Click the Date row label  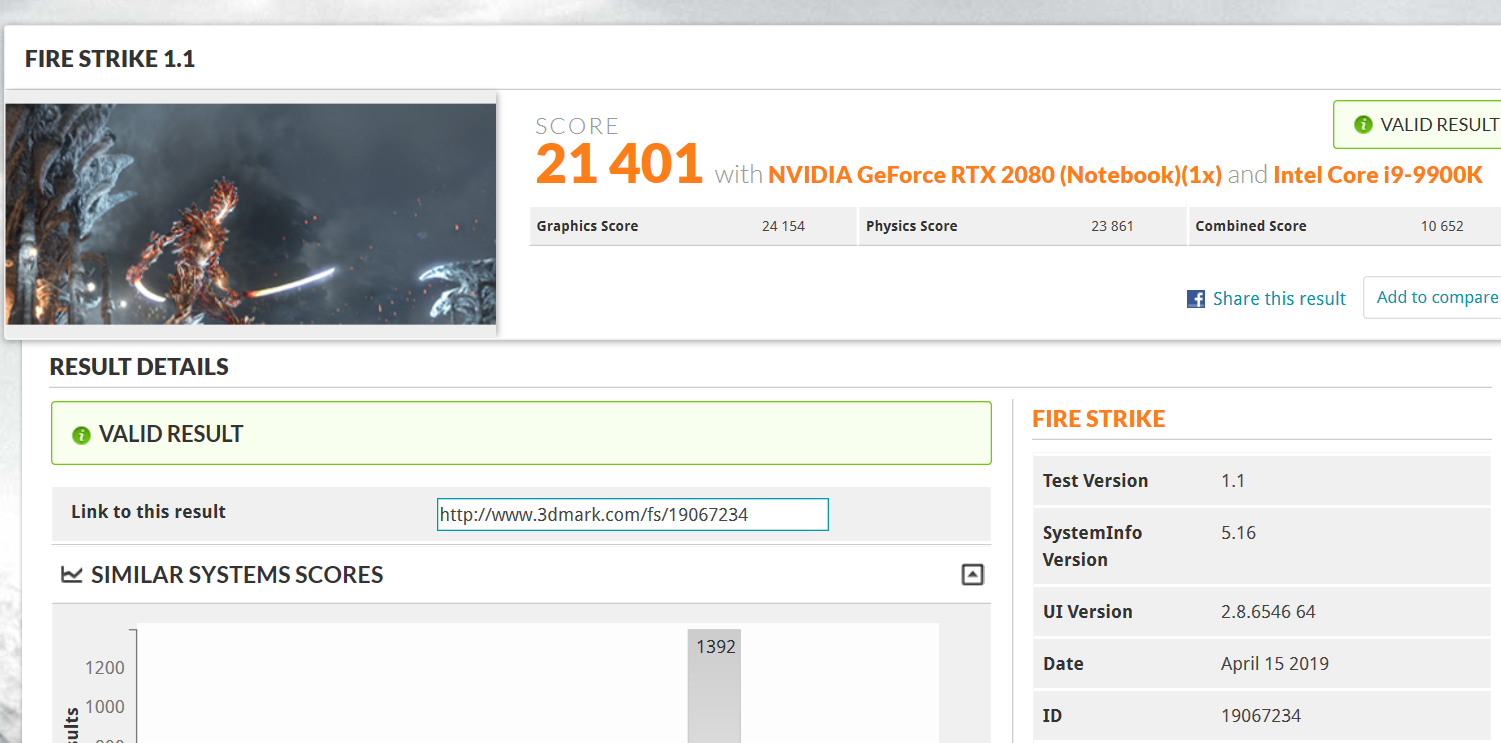(1063, 664)
